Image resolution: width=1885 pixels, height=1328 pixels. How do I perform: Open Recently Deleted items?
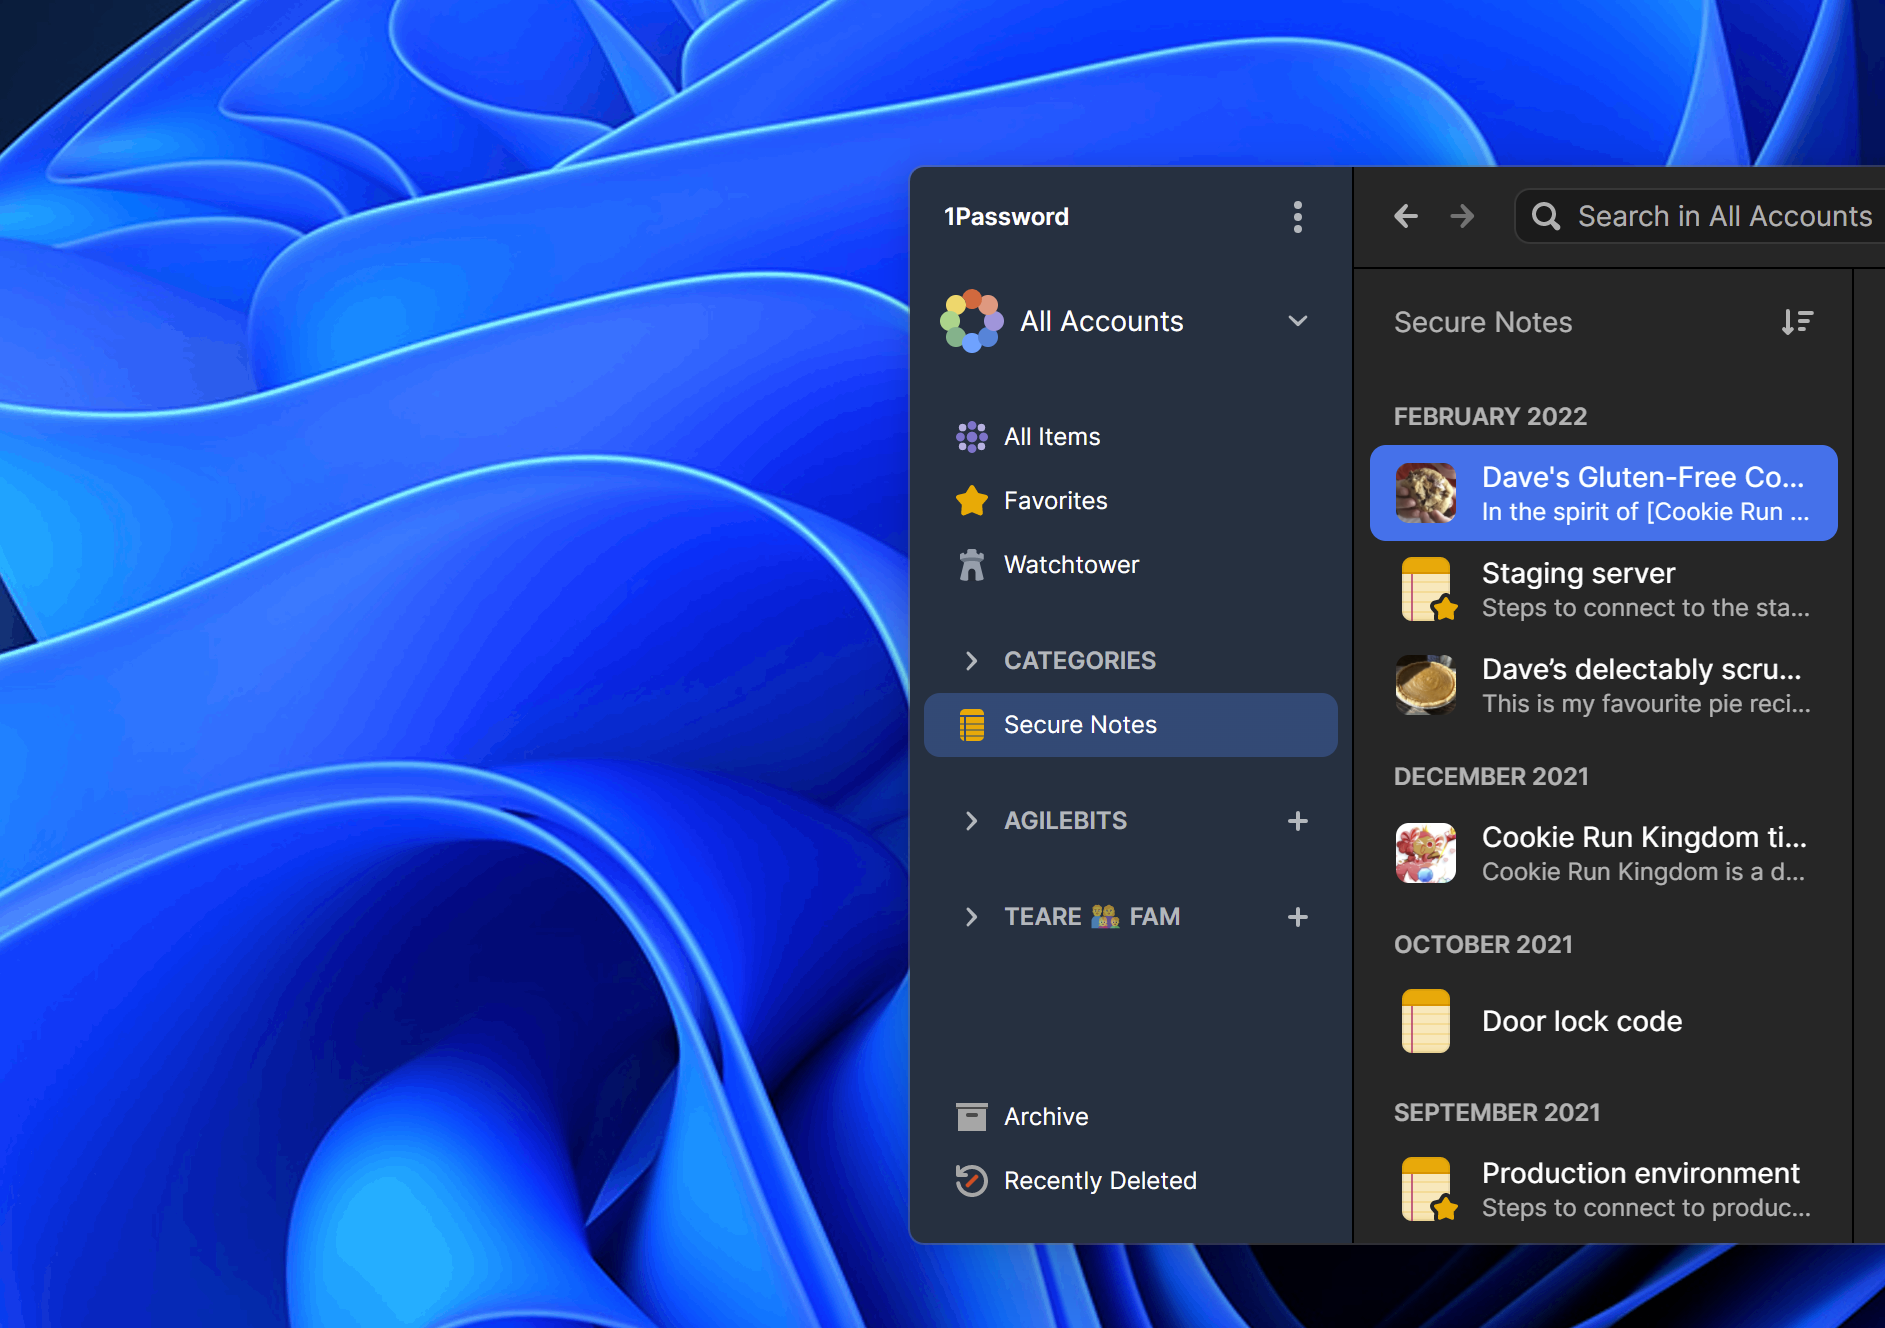(x=1099, y=1180)
